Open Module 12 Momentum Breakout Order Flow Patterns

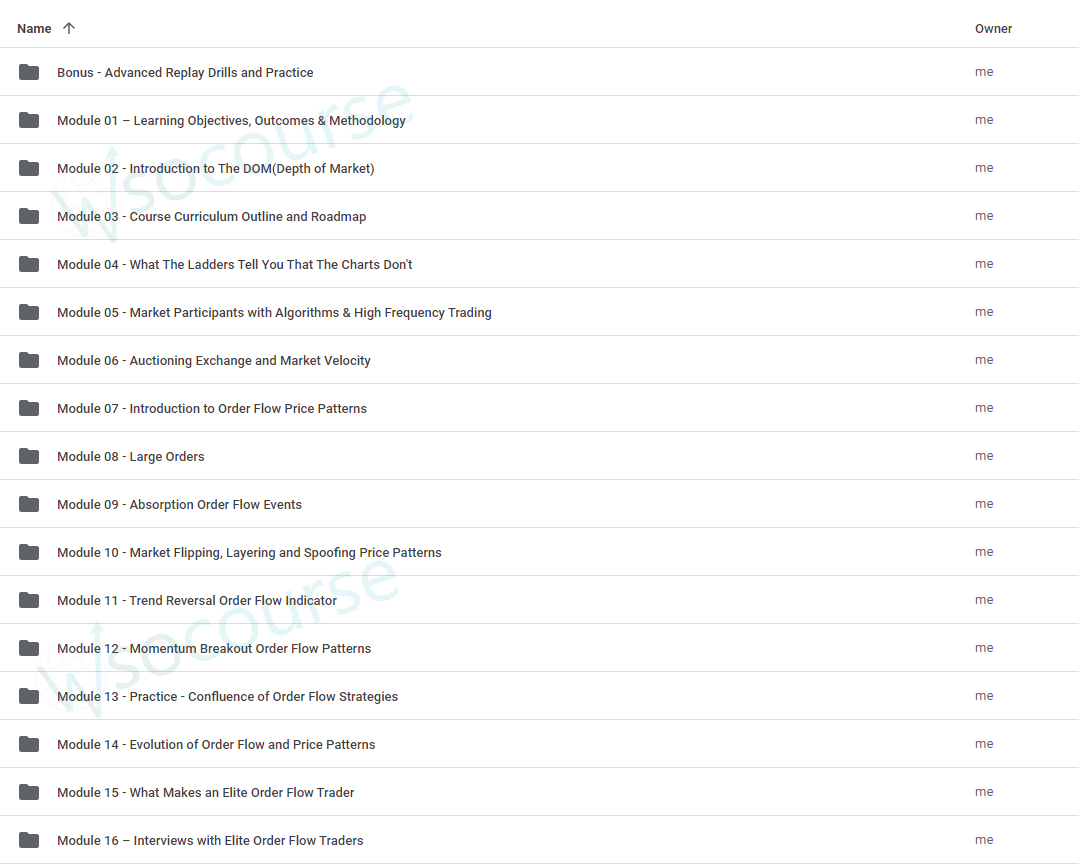213,649
